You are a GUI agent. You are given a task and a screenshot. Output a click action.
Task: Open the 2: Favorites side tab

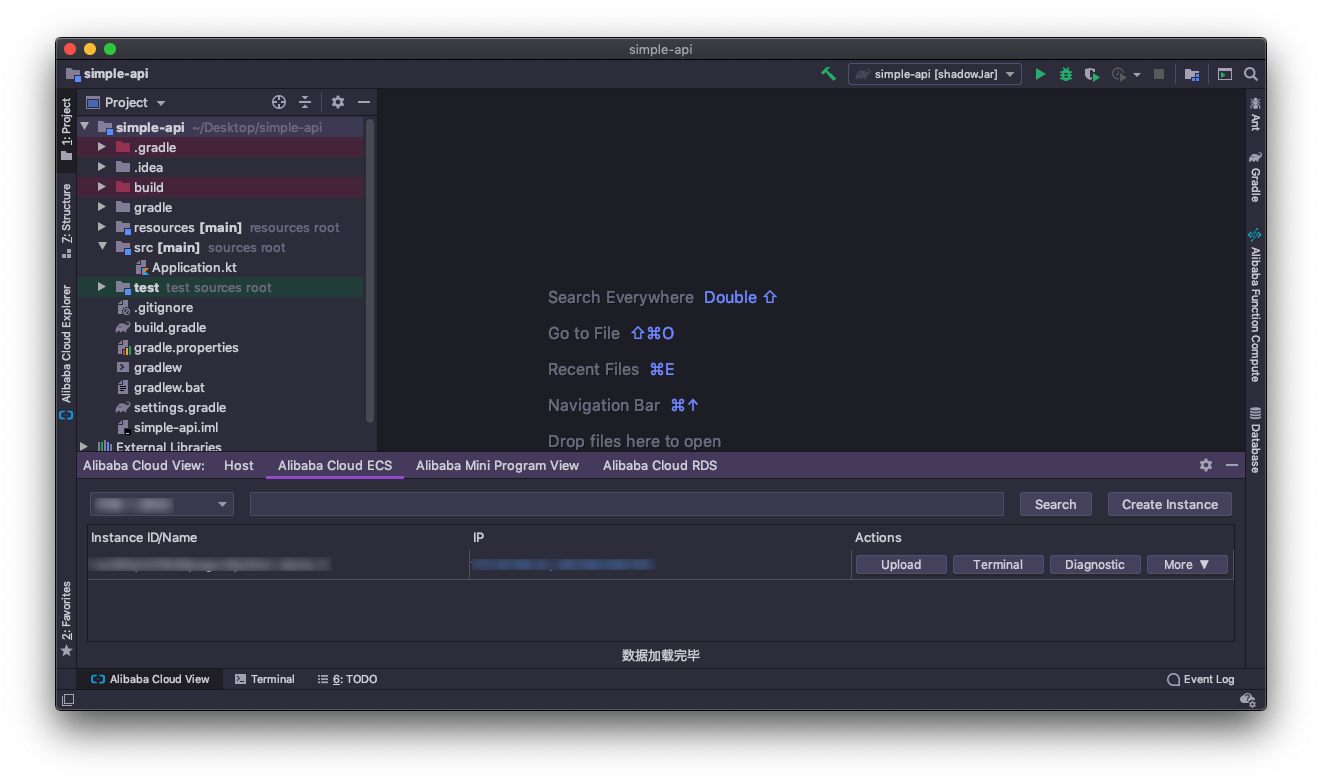[67, 618]
